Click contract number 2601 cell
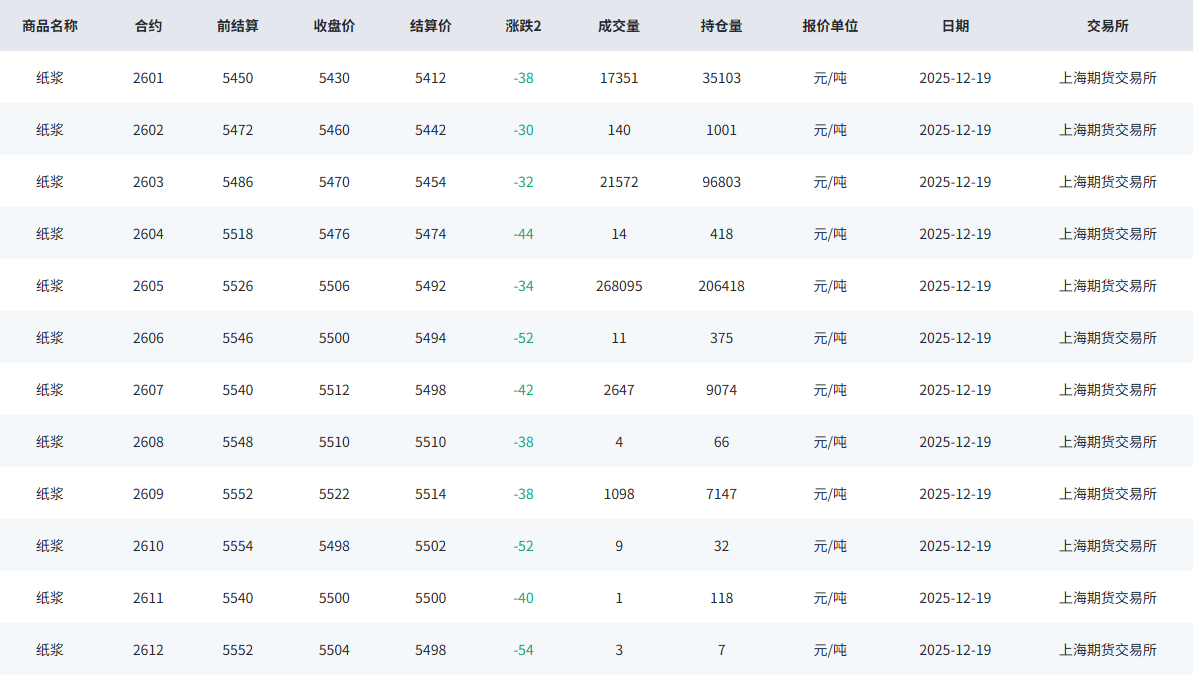 (148, 78)
